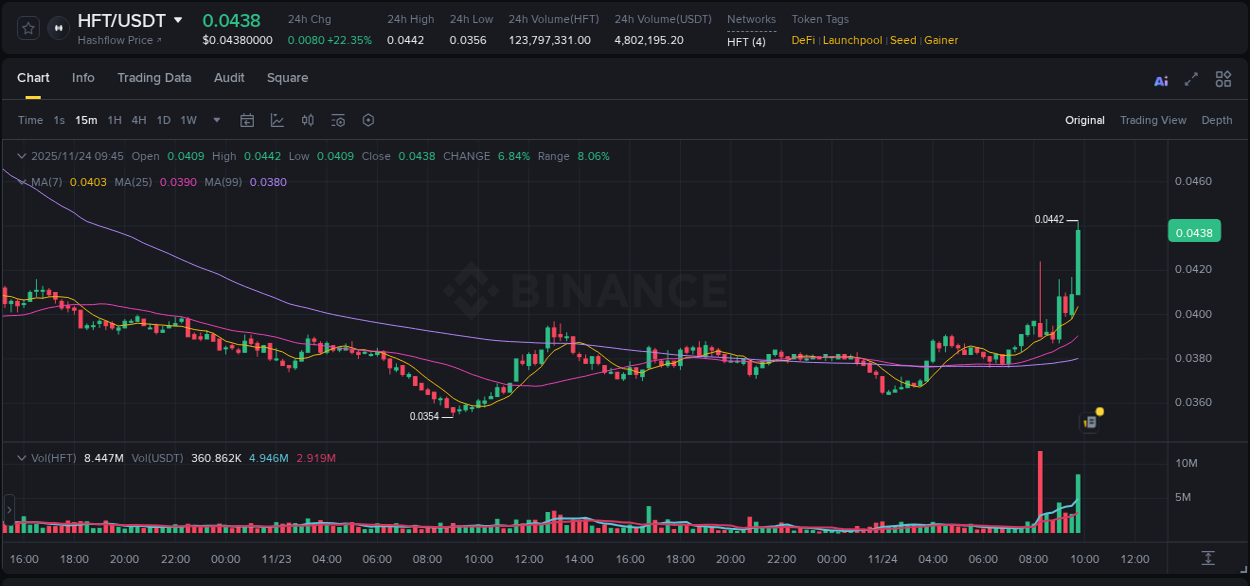Open the chart display settings list icon
1250x586 pixels.
click(338, 120)
